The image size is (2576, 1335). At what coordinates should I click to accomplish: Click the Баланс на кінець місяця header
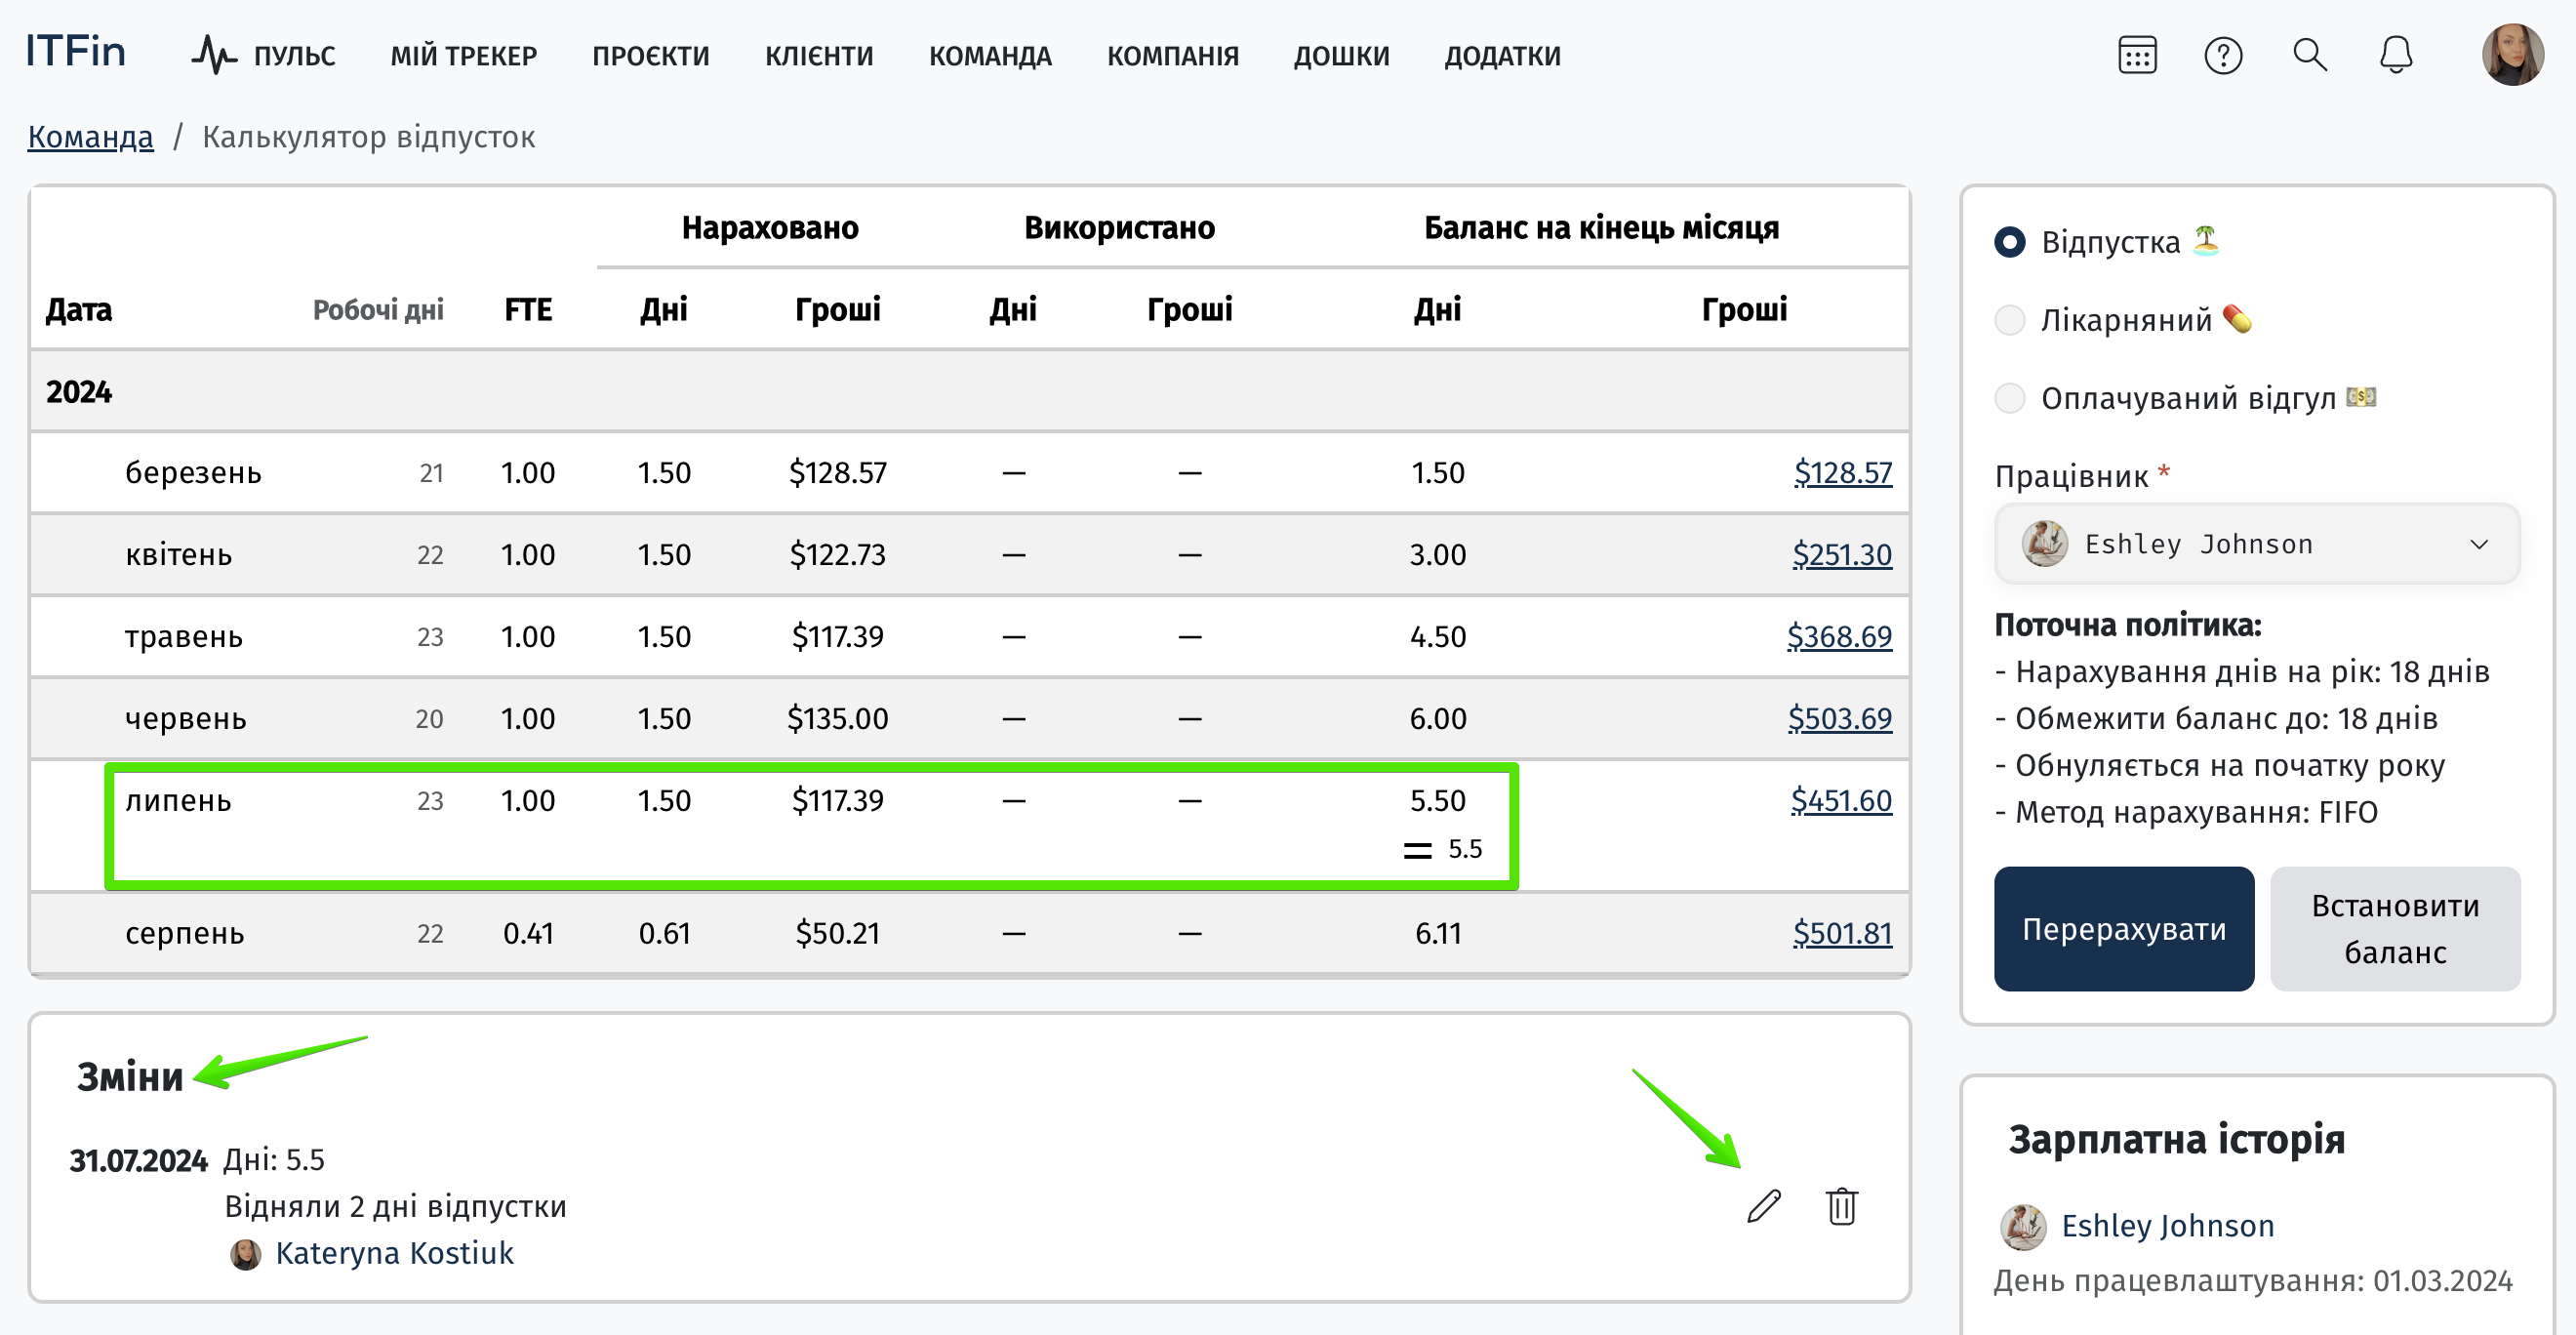1601,228
